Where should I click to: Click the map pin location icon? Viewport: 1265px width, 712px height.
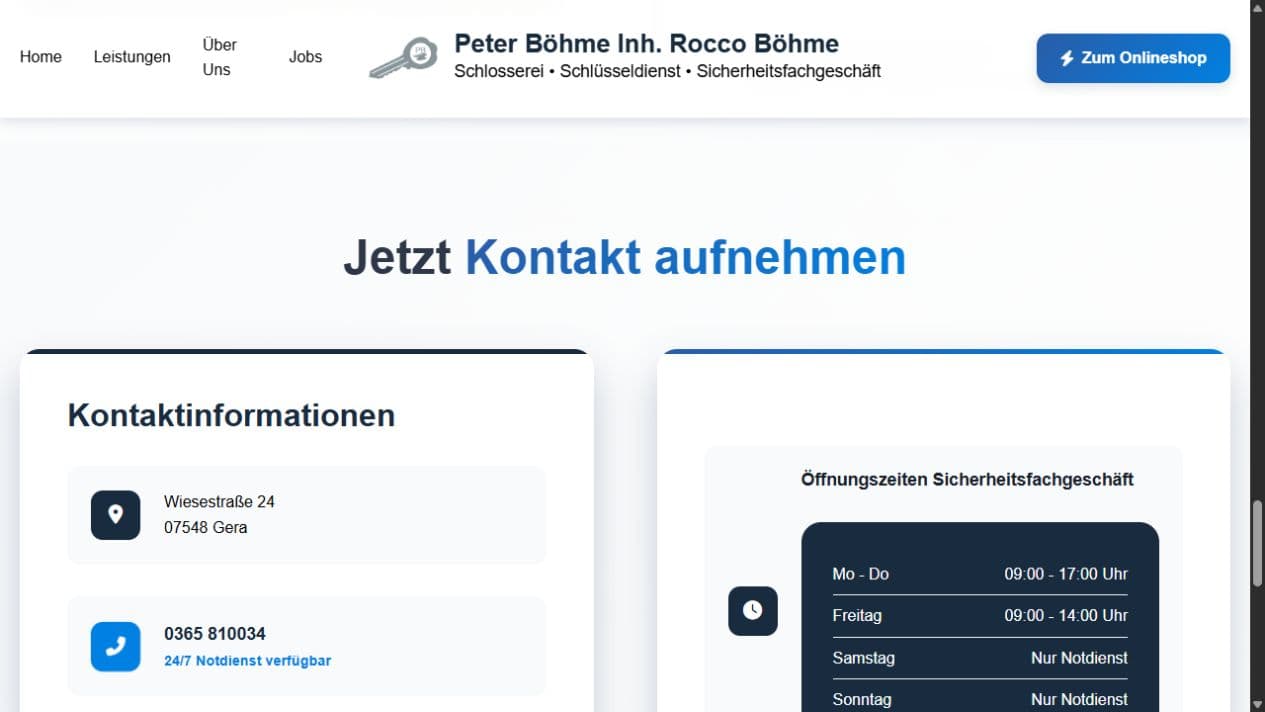coord(116,515)
